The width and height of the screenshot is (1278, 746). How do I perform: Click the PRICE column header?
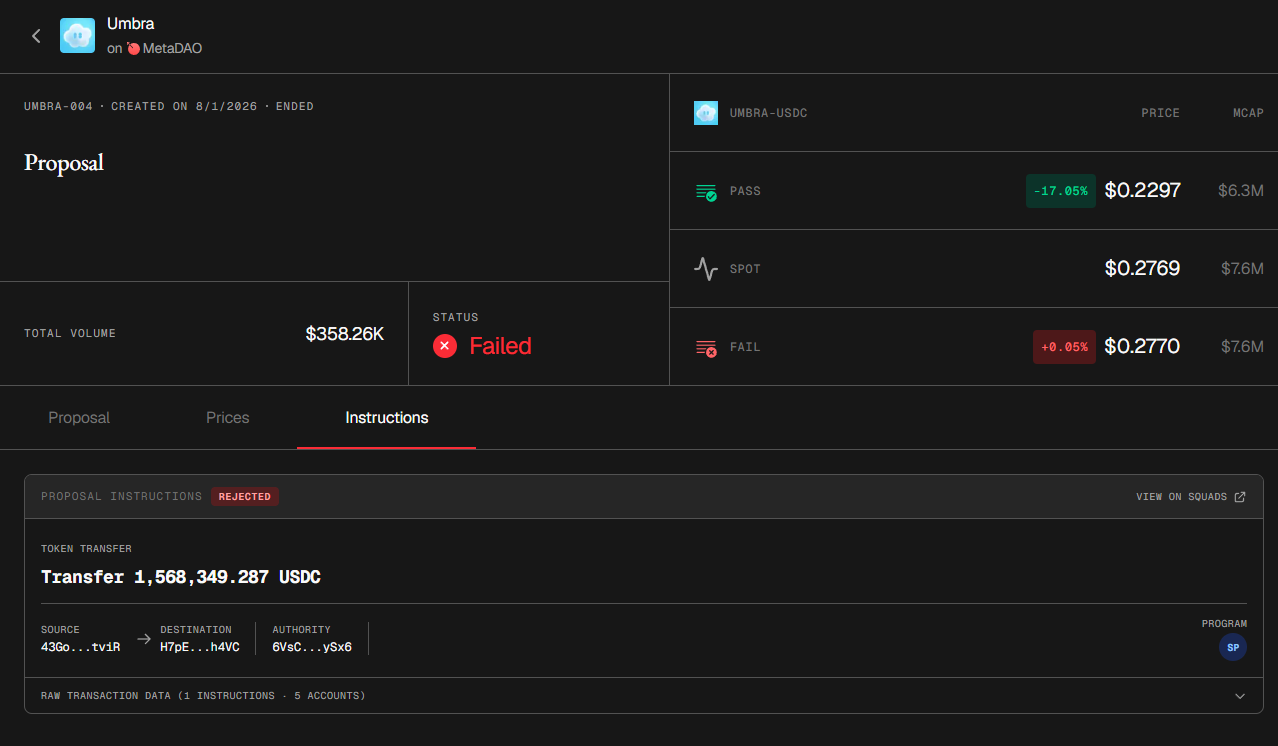tap(1160, 113)
